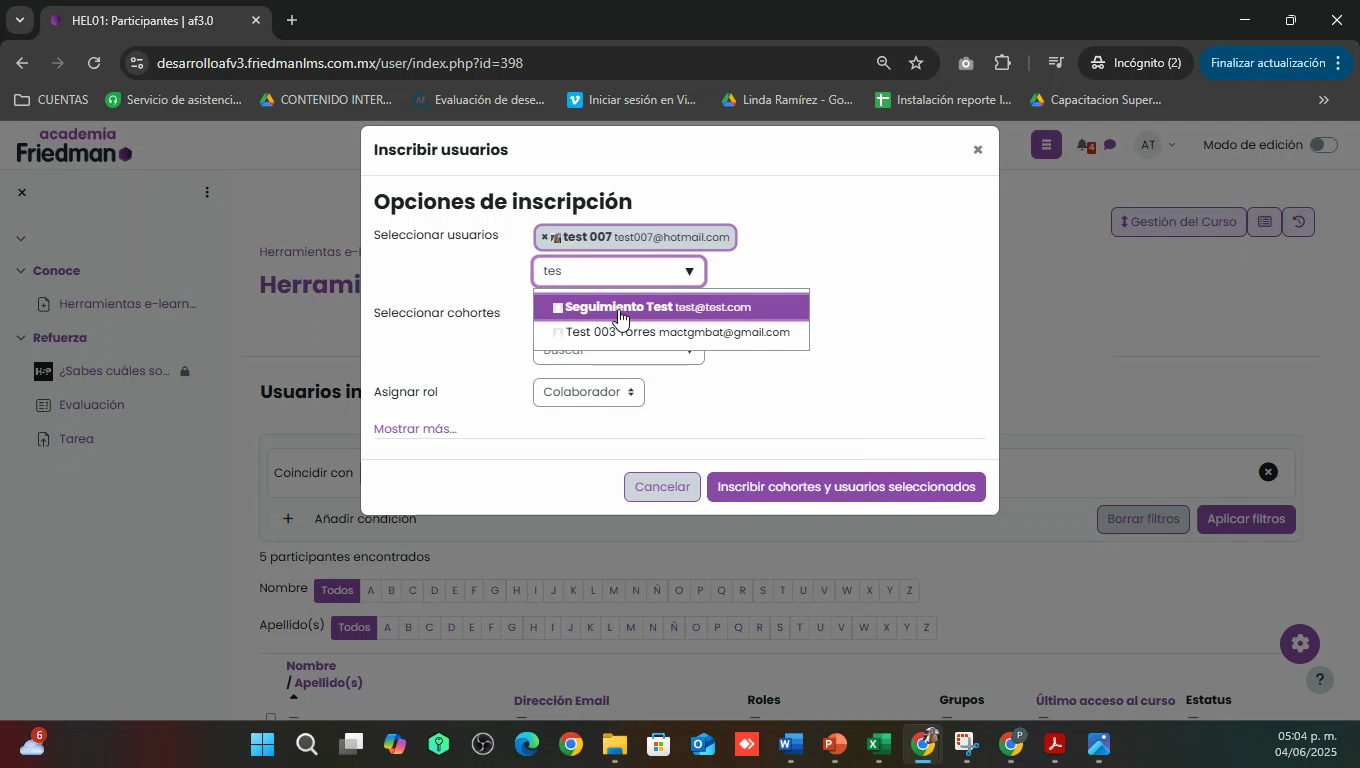The height and width of the screenshot is (768, 1360).
Task: Open the Incógnito (2) profile button
Action: click(1135, 63)
